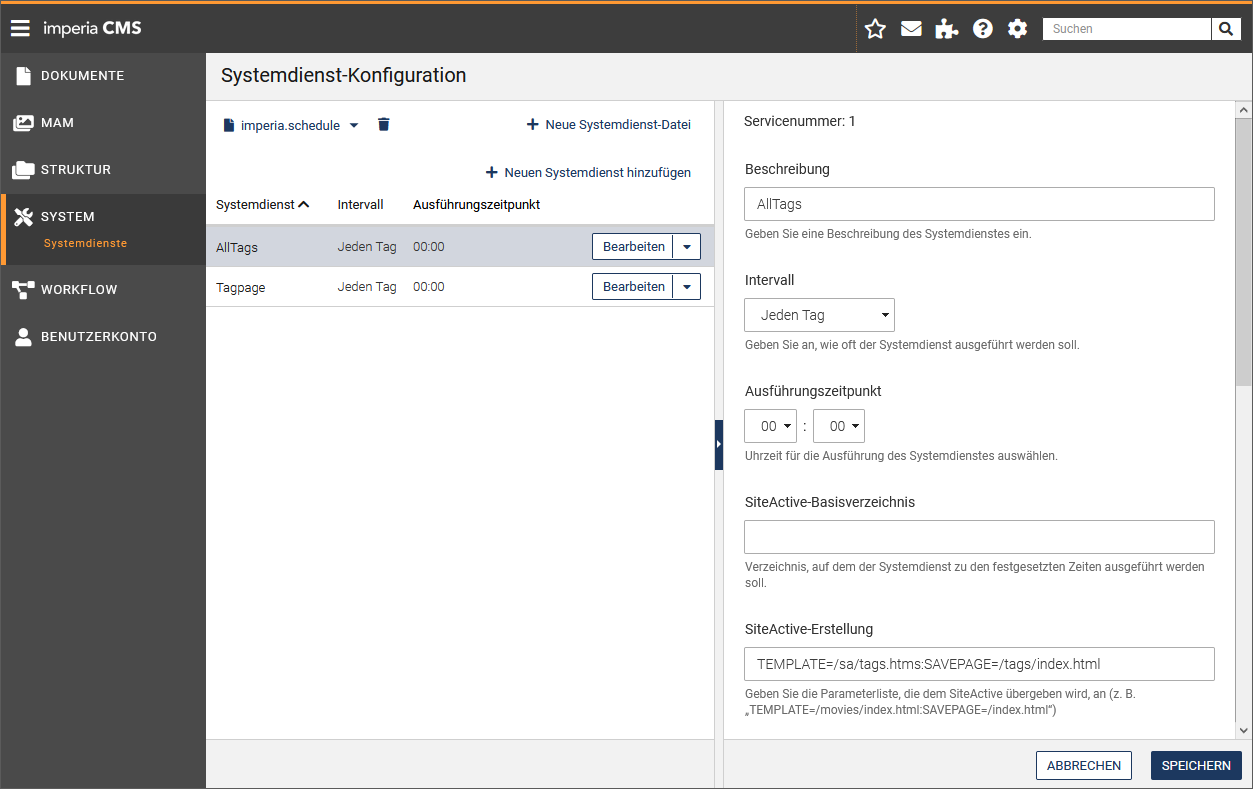Click the Beschreibung field AllTags
1253x789 pixels.
pyautogui.click(x=979, y=204)
